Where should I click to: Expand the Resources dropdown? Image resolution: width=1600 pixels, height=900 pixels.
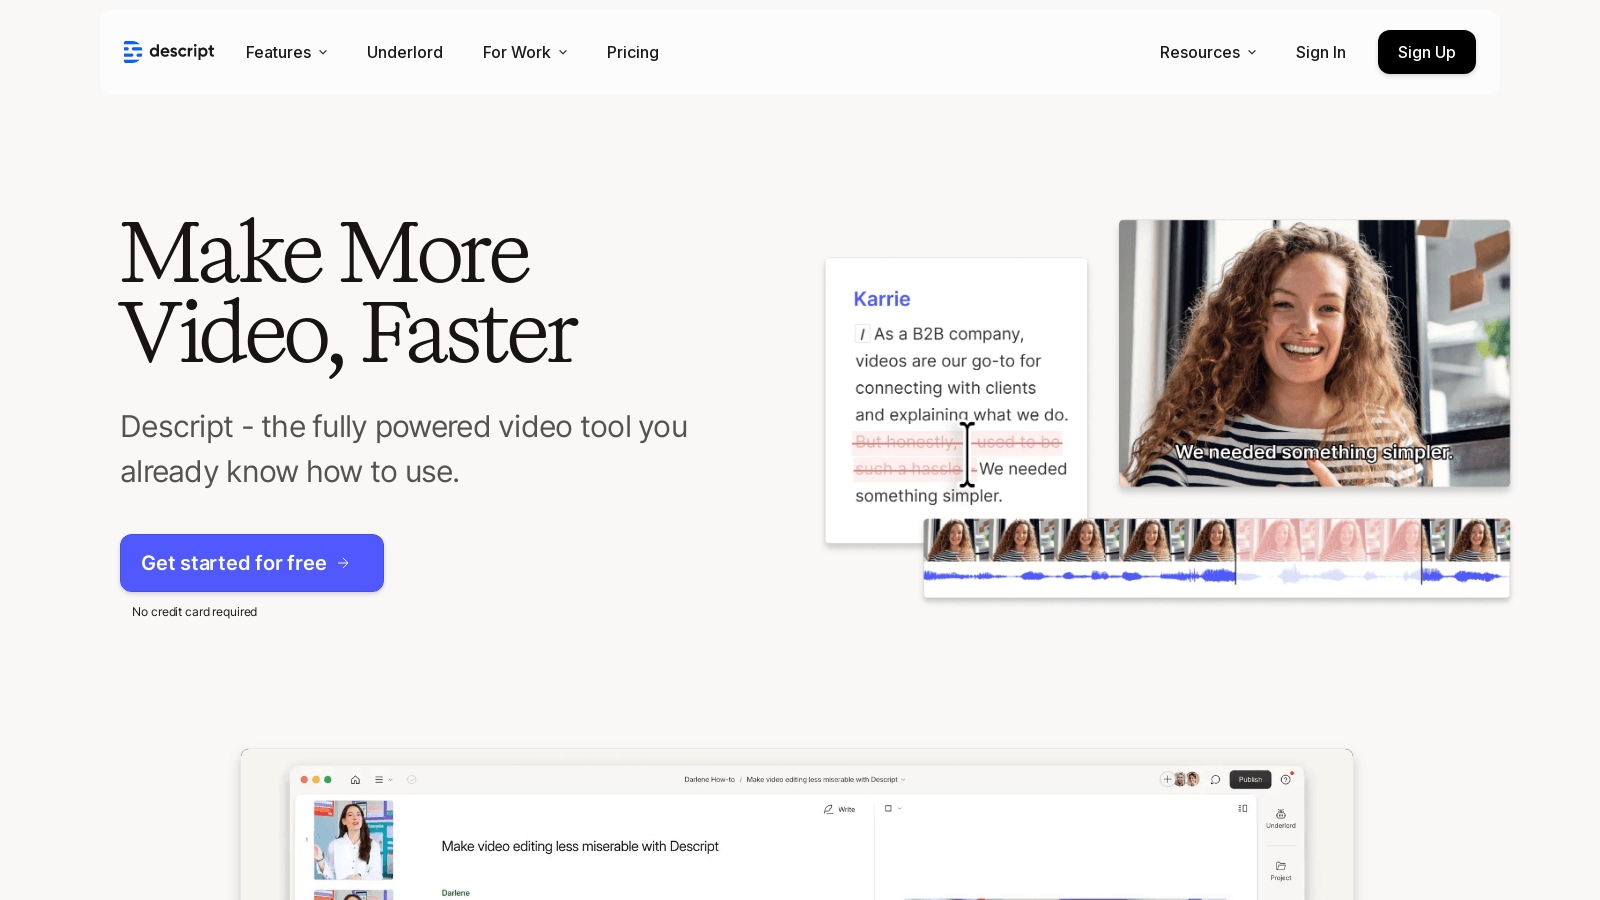(x=1208, y=52)
